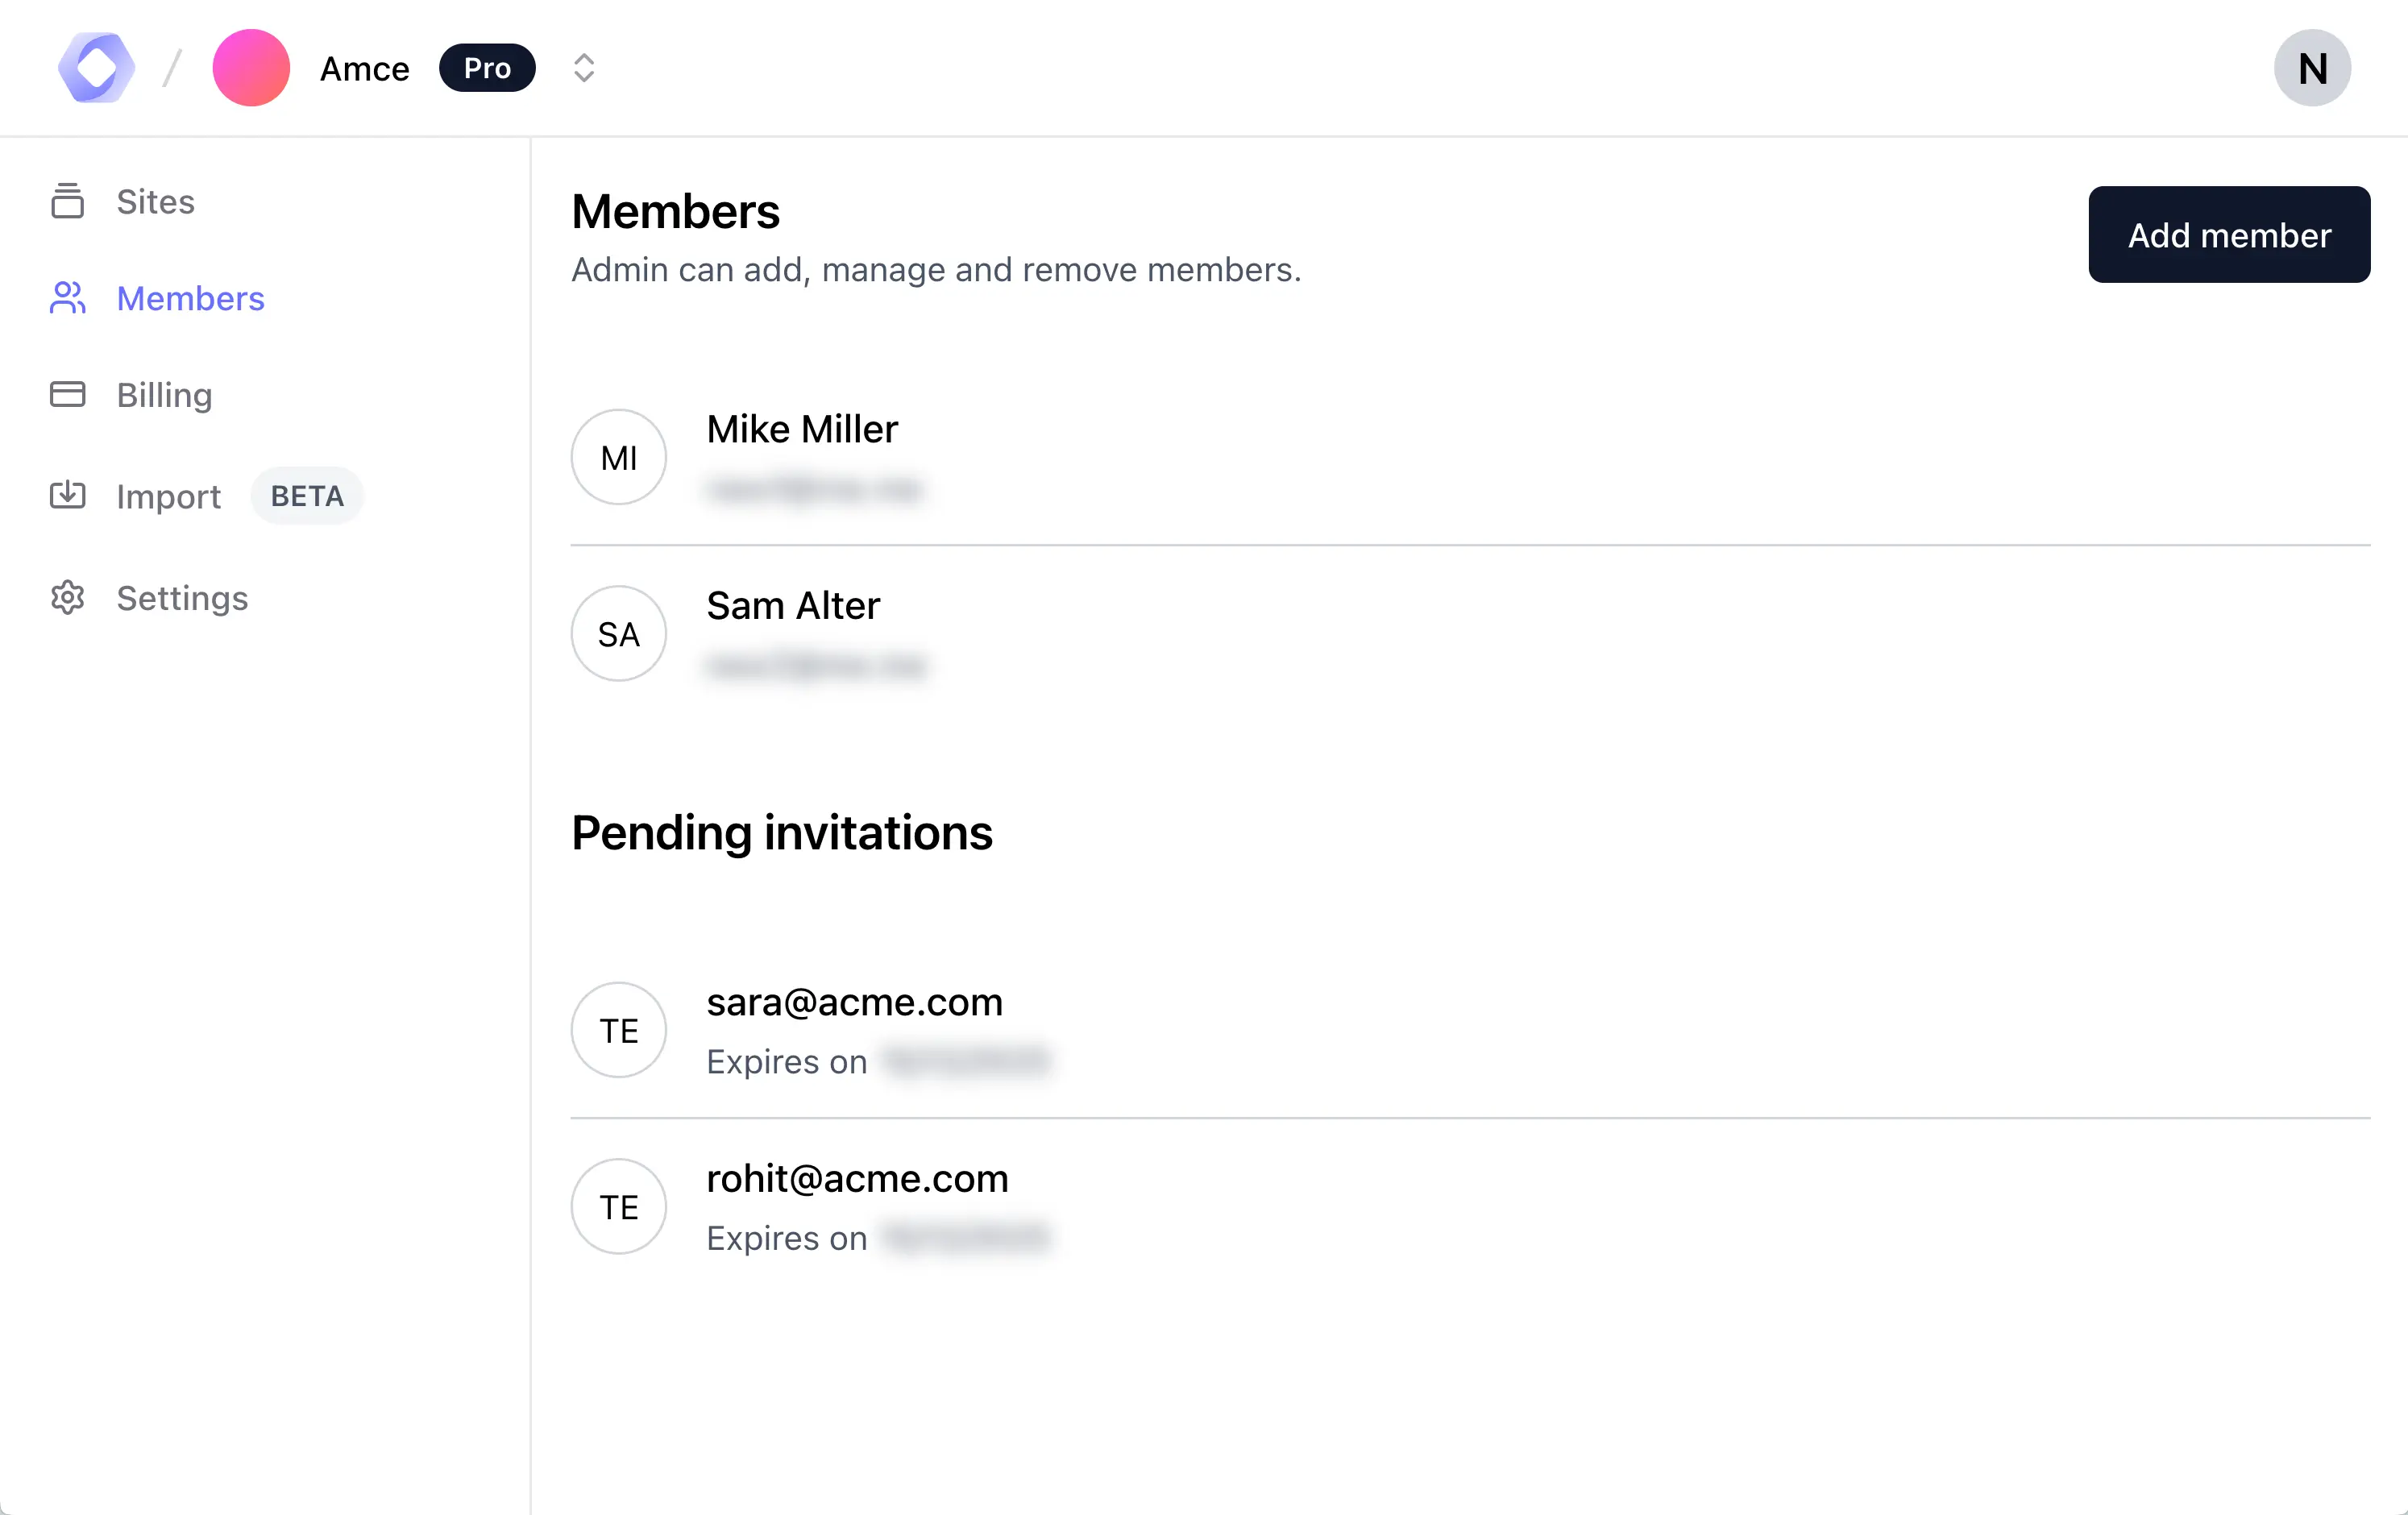Click the app logo icon in header
This screenshot has width=2408, height=1515.
[x=96, y=68]
